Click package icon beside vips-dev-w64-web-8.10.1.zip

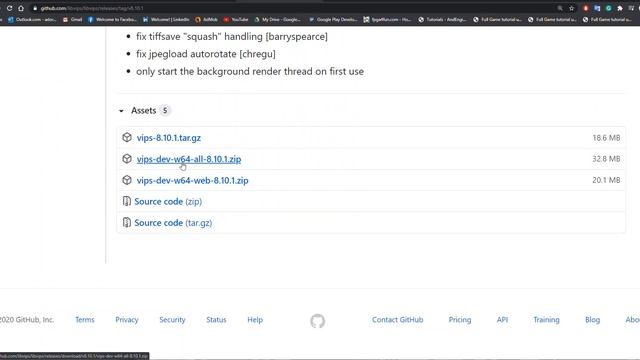click(127, 180)
